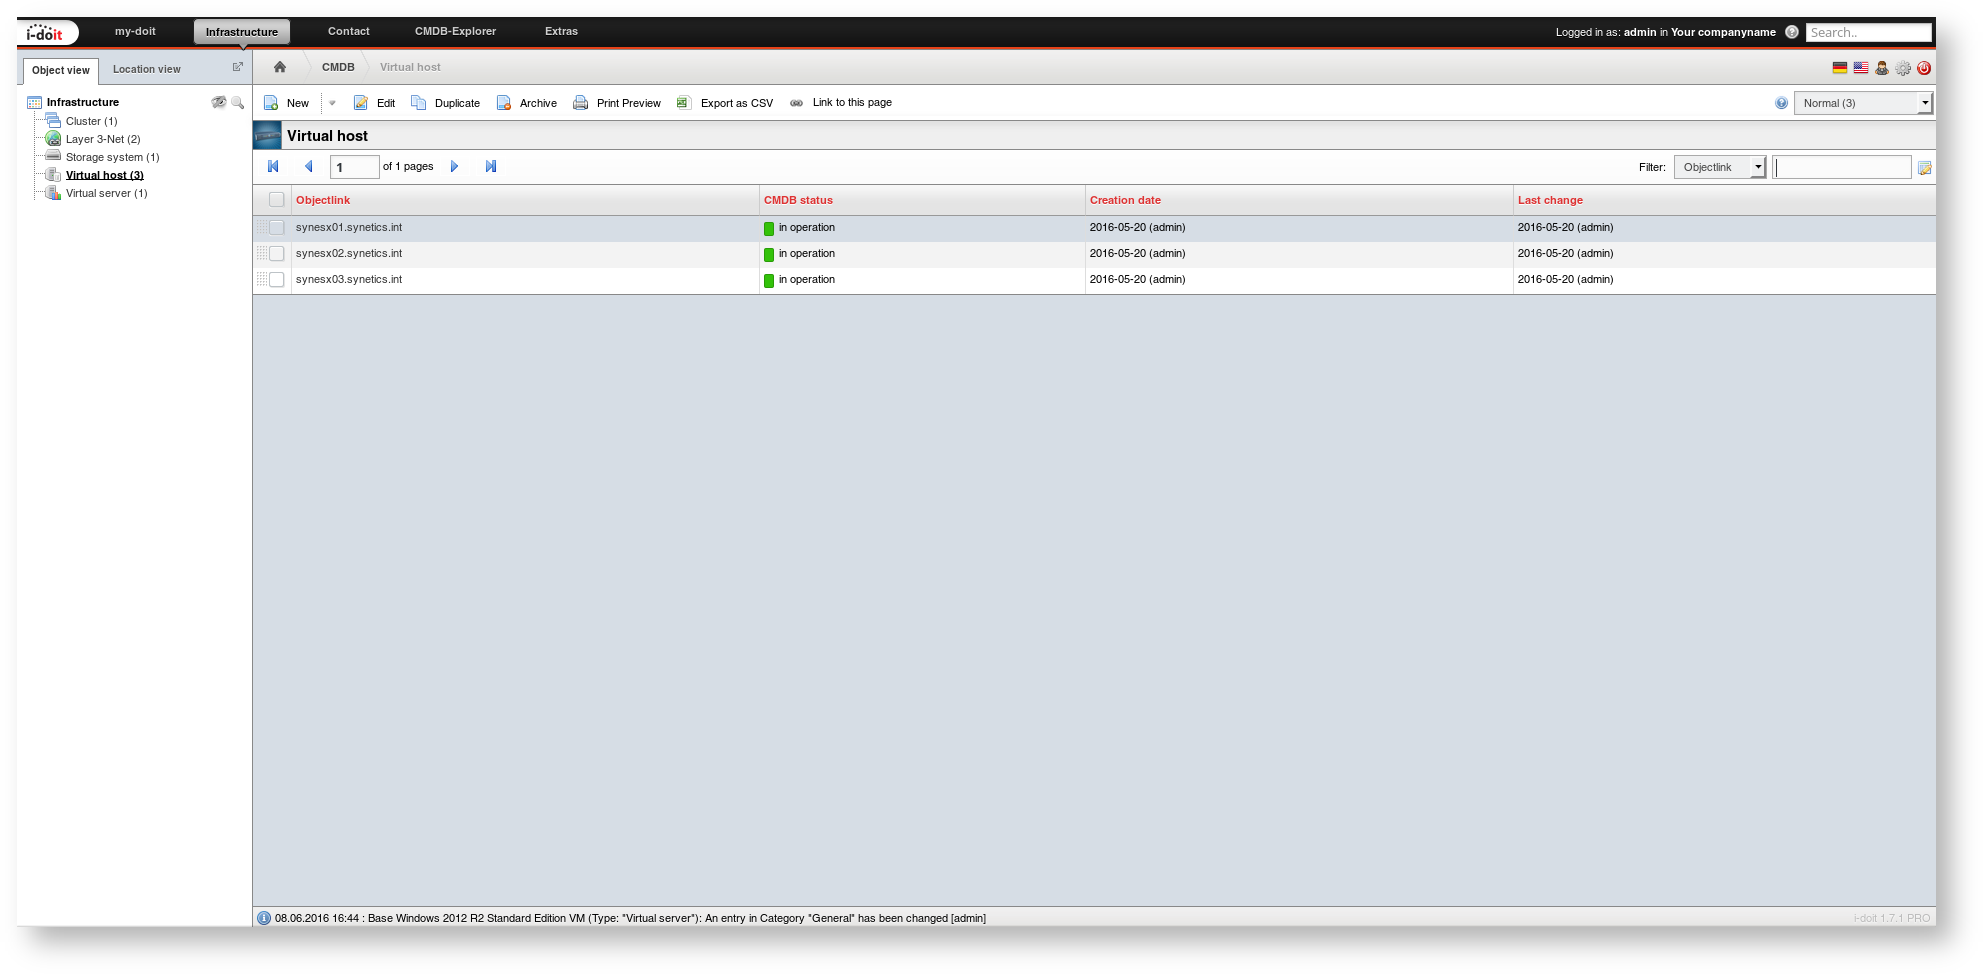
Task: Check the box for synesx01.synetics.int
Action: point(277,228)
